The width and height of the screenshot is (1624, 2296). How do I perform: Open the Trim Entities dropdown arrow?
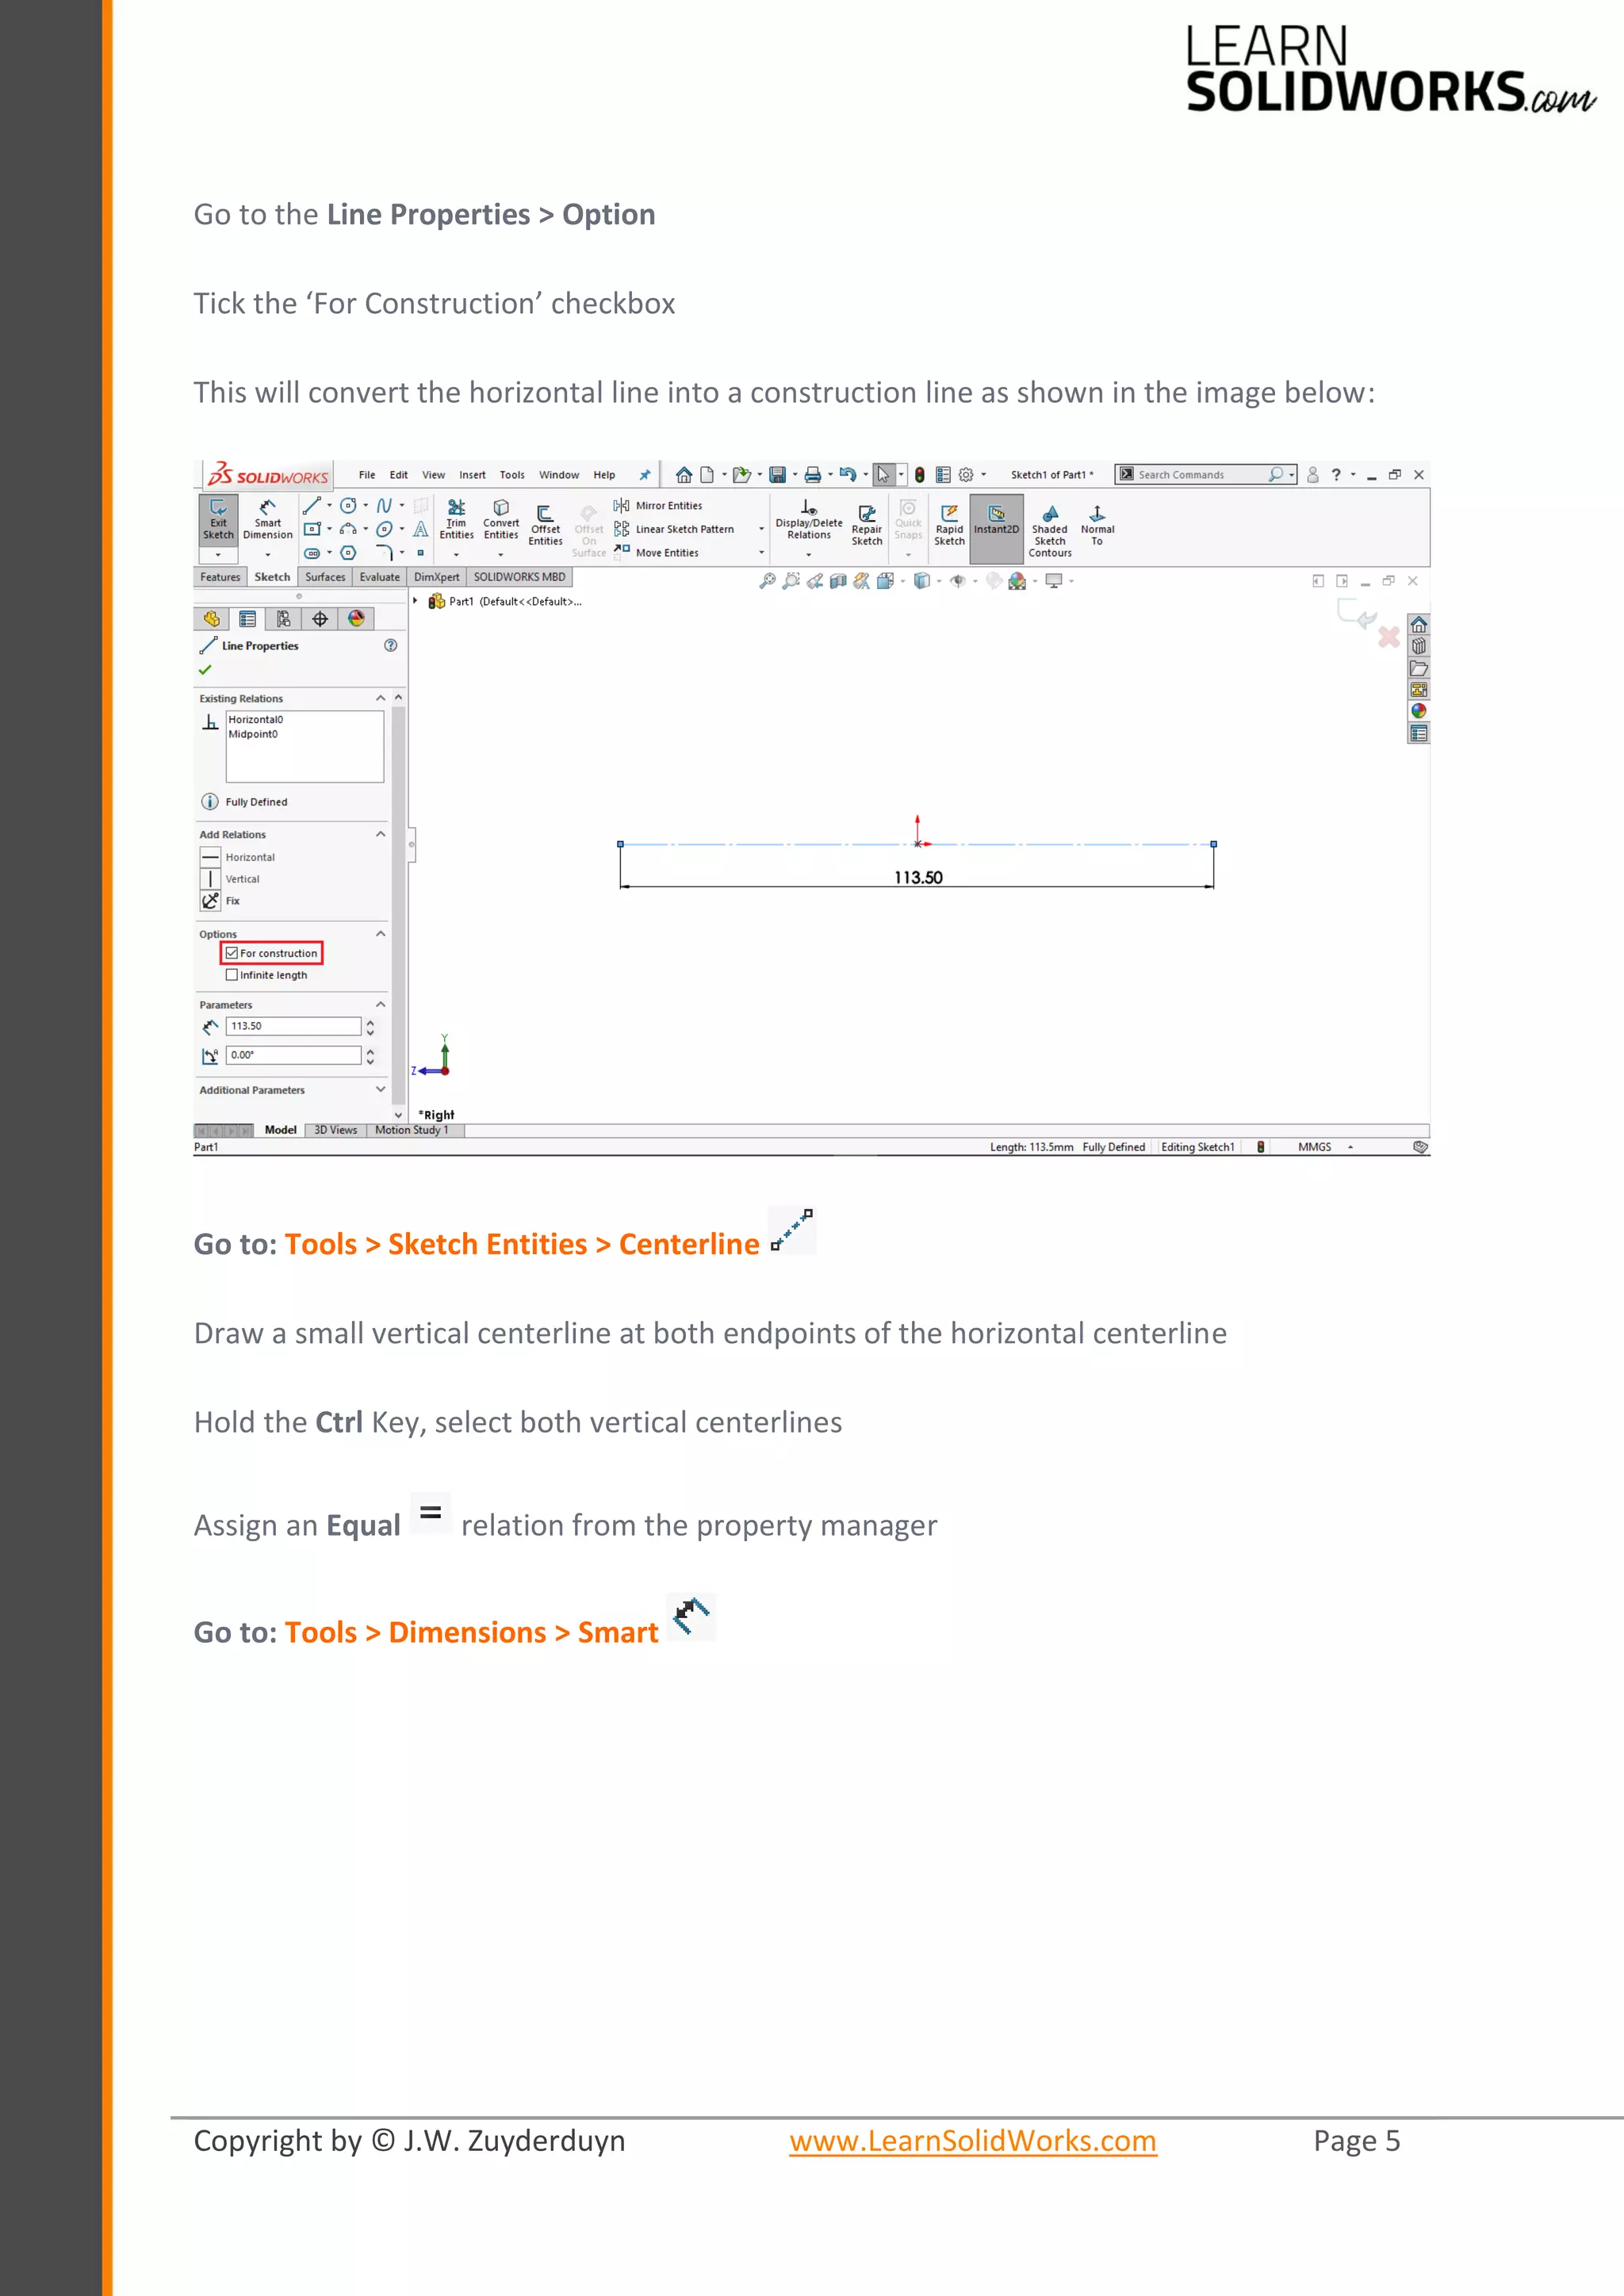pyautogui.click(x=456, y=554)
